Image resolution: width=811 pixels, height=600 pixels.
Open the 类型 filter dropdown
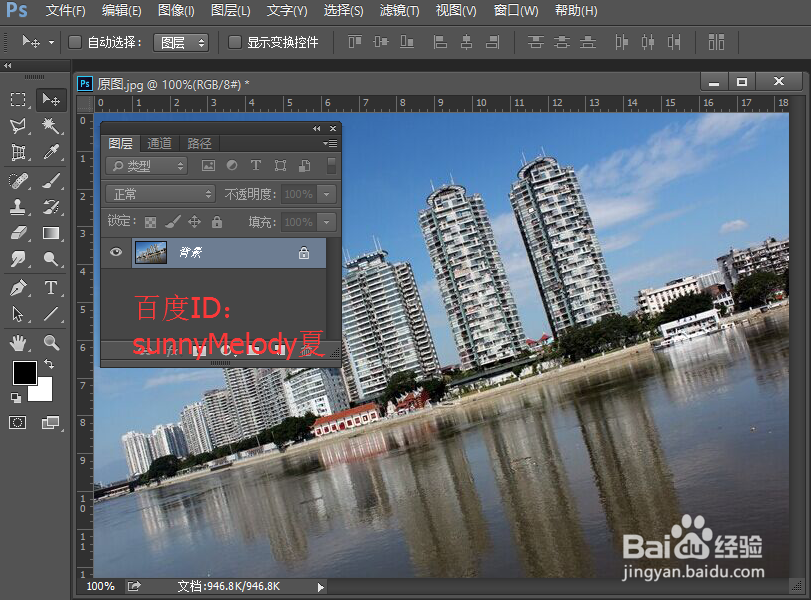[x=146, y=166]
